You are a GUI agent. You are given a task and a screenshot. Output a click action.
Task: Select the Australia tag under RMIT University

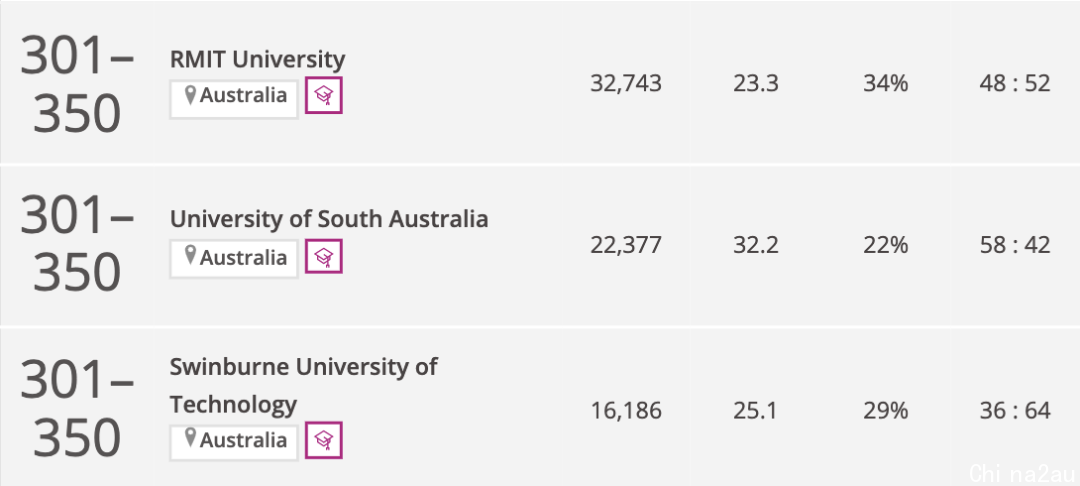tap(234, 99)
